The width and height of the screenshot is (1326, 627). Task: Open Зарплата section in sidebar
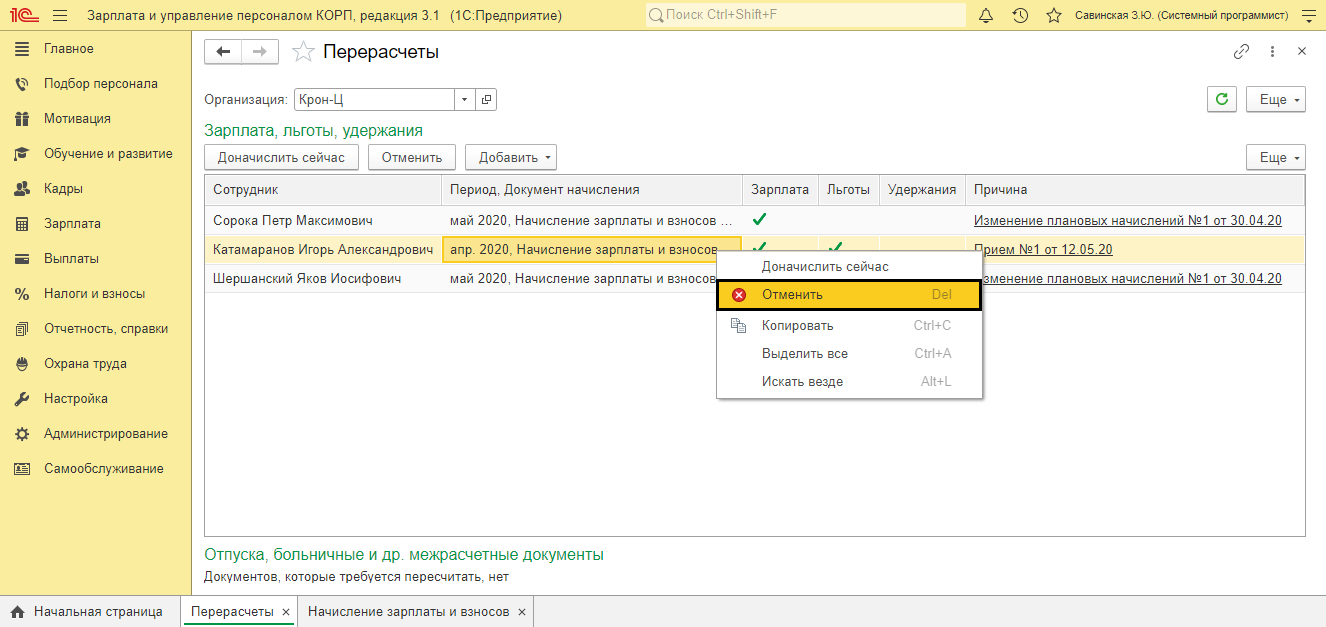click(72, 223)
